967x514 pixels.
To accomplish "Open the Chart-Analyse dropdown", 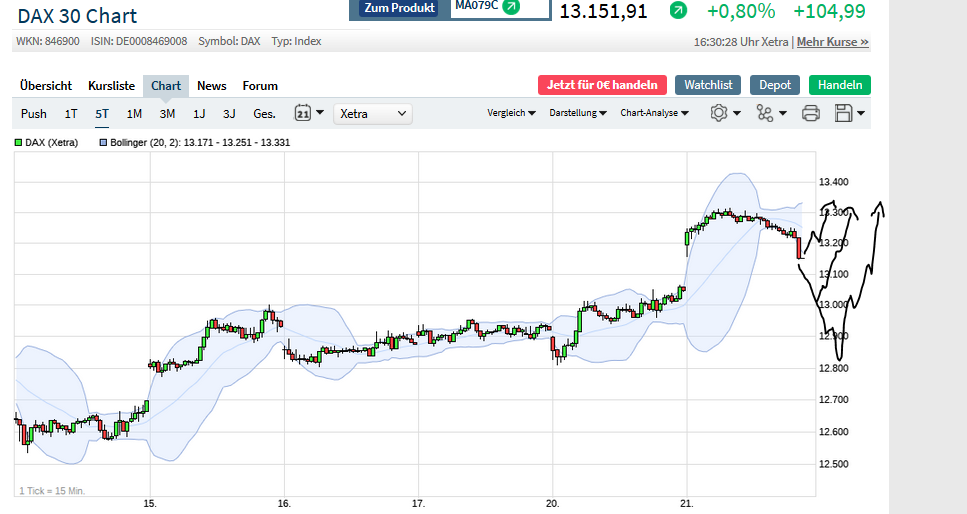I will [x=654, y=113].
